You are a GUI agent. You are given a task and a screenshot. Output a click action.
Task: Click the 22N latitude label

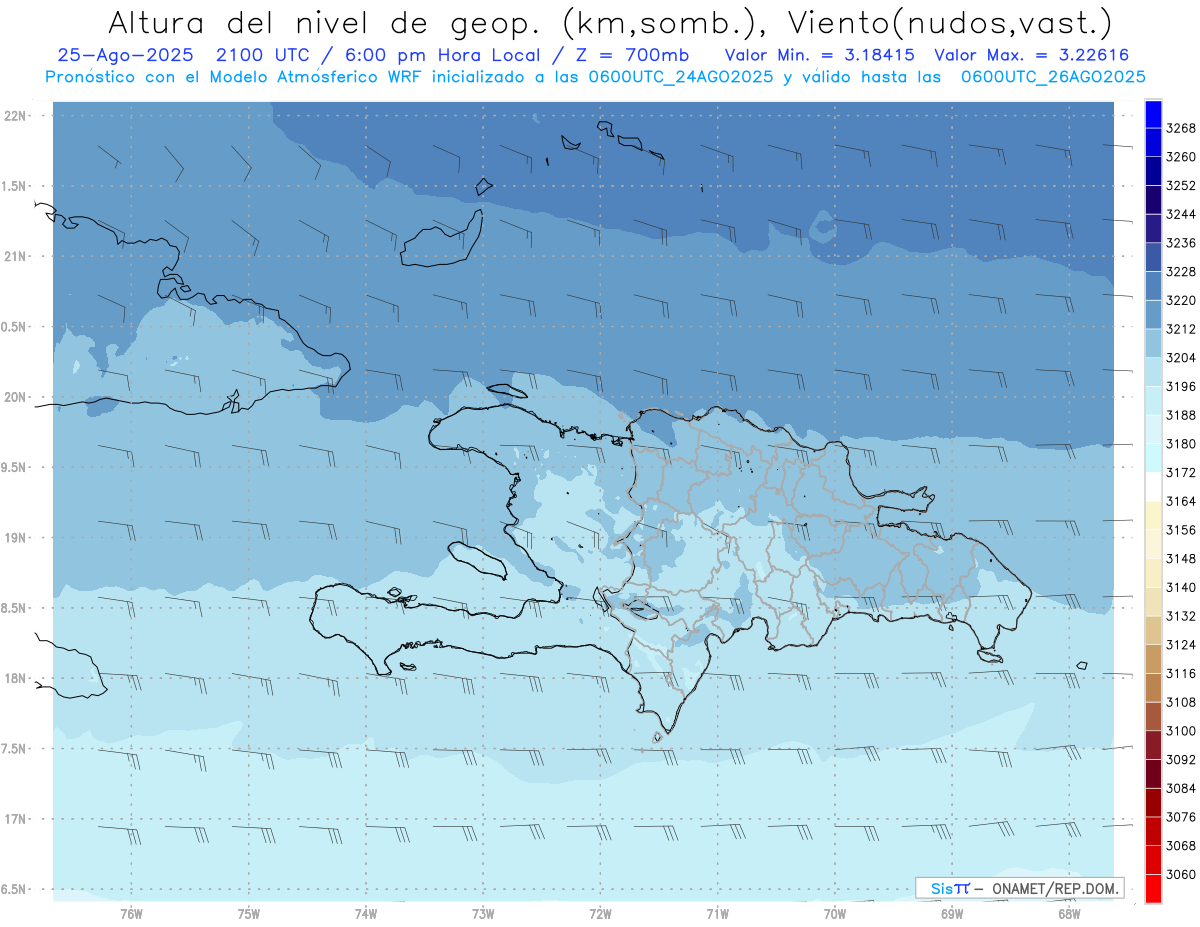pos(16,115)
